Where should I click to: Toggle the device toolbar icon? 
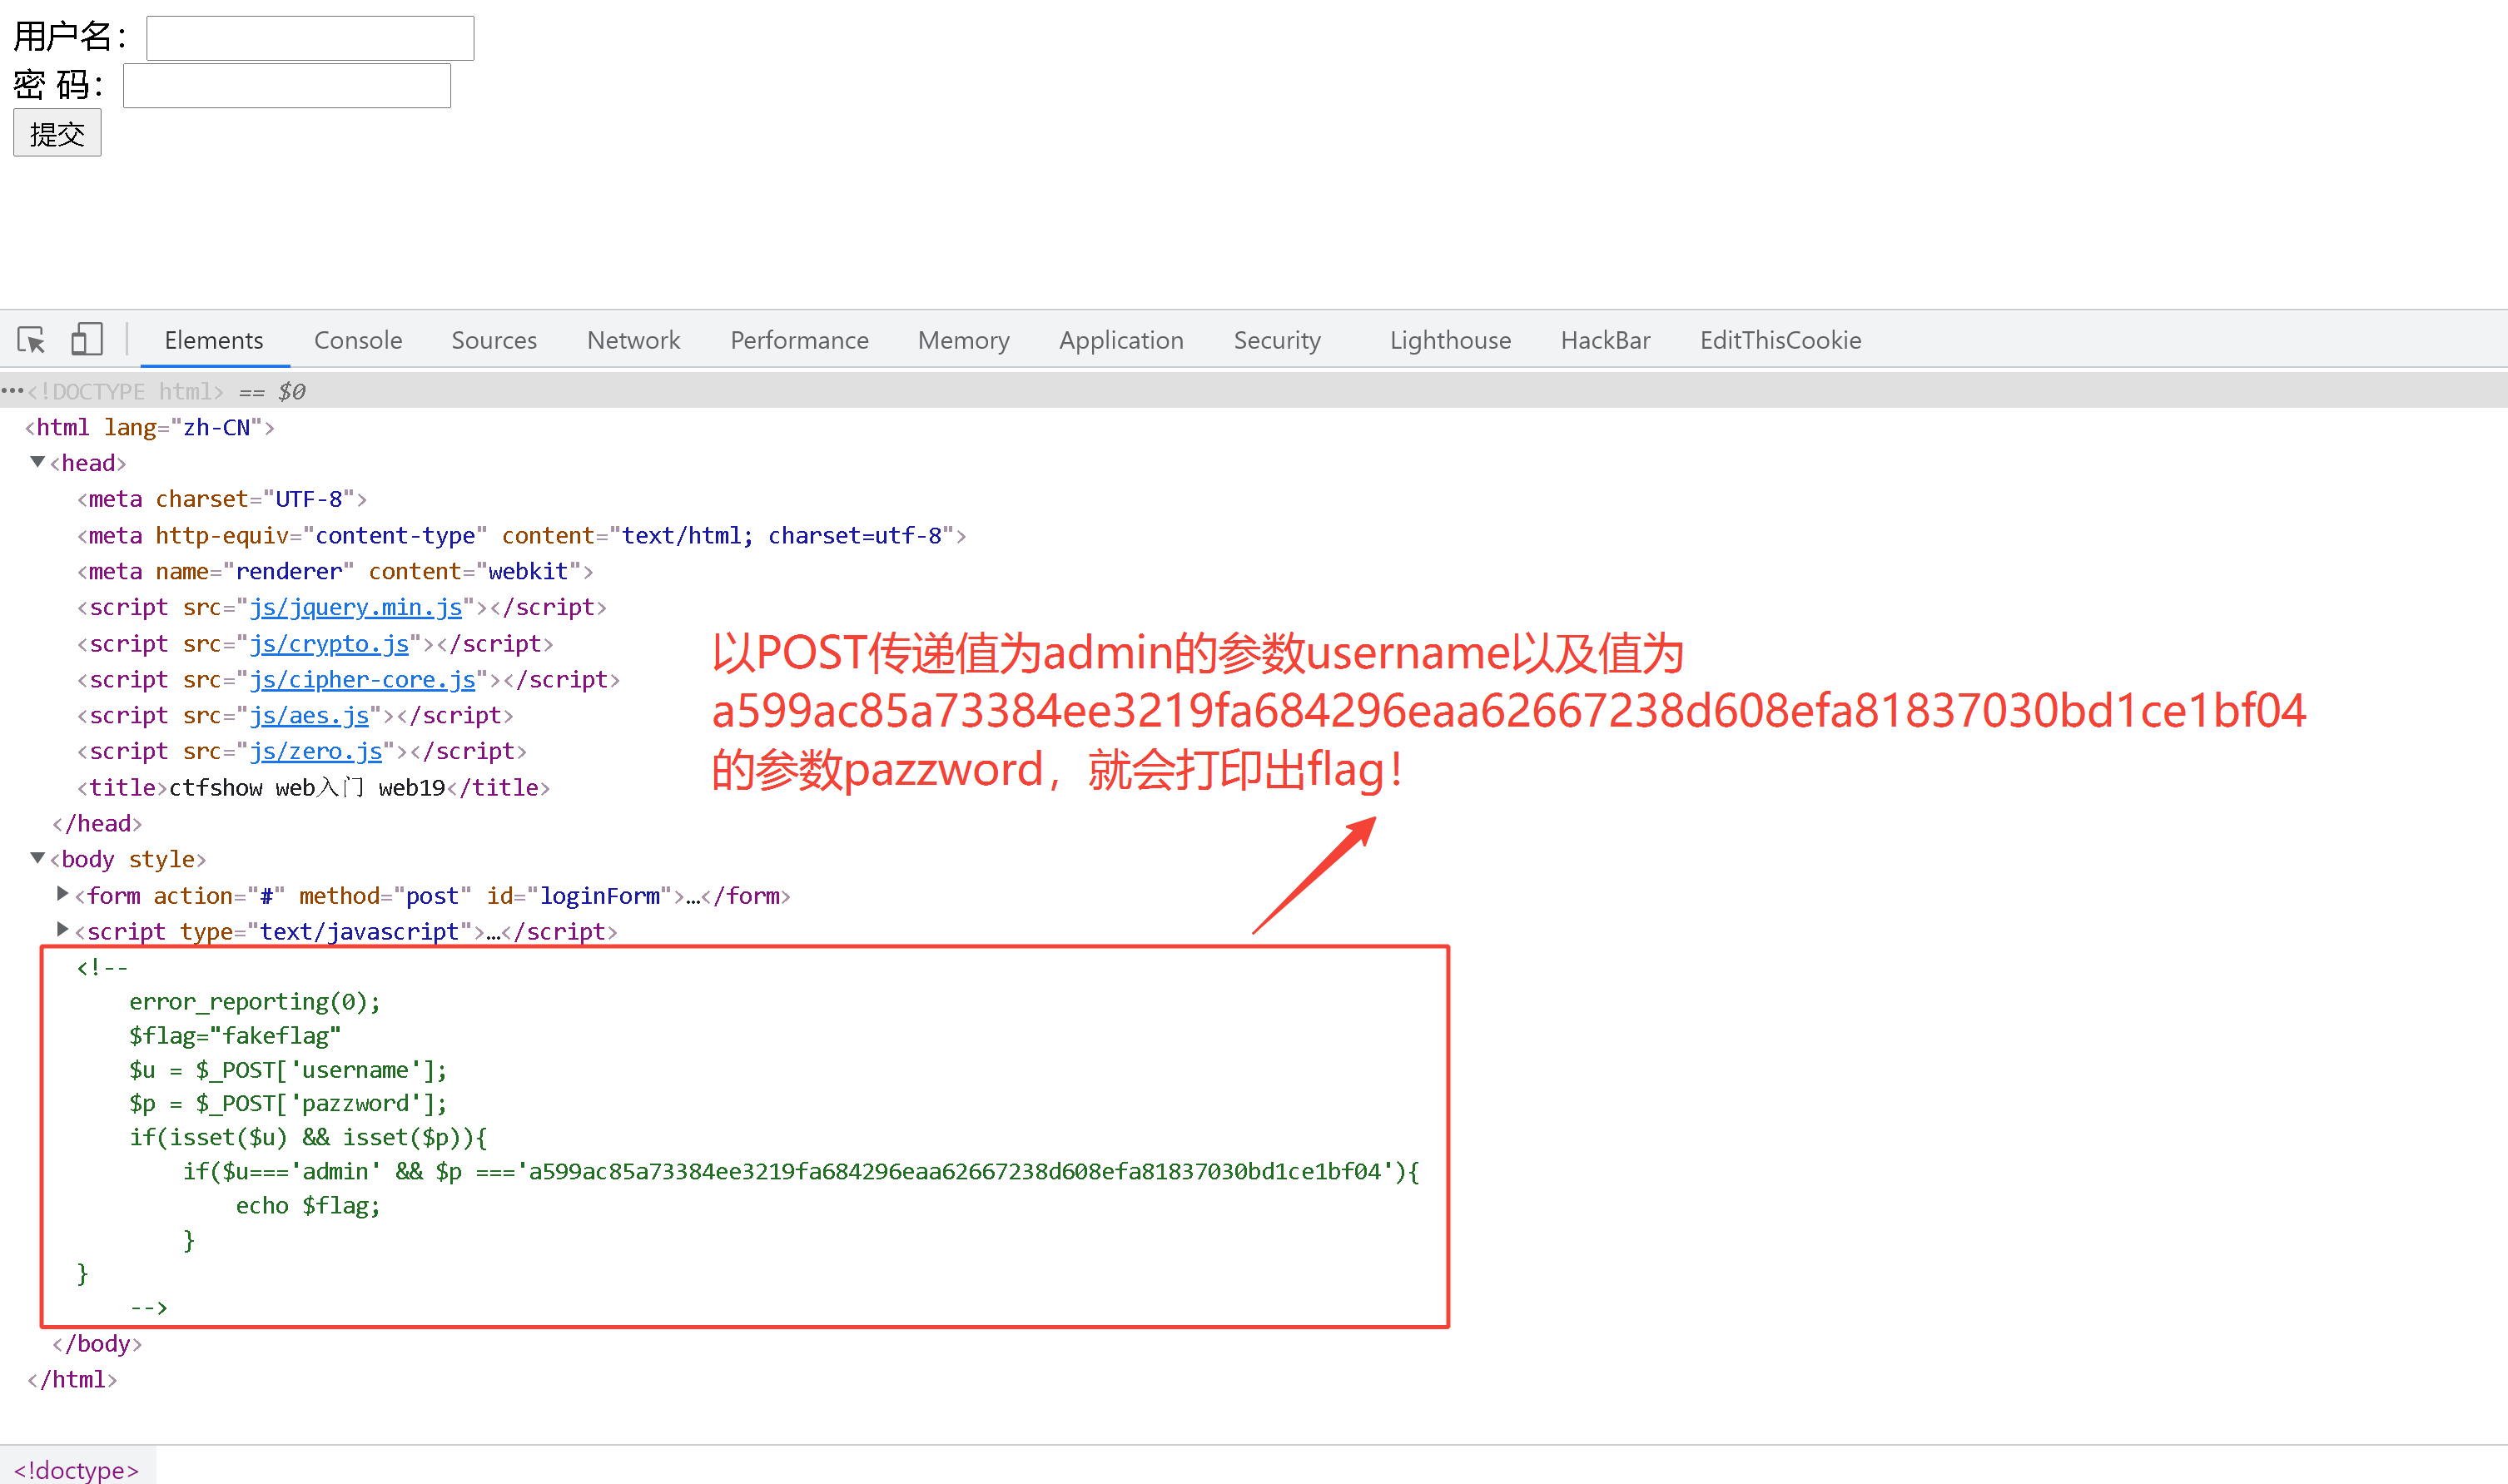pos(87,340)
